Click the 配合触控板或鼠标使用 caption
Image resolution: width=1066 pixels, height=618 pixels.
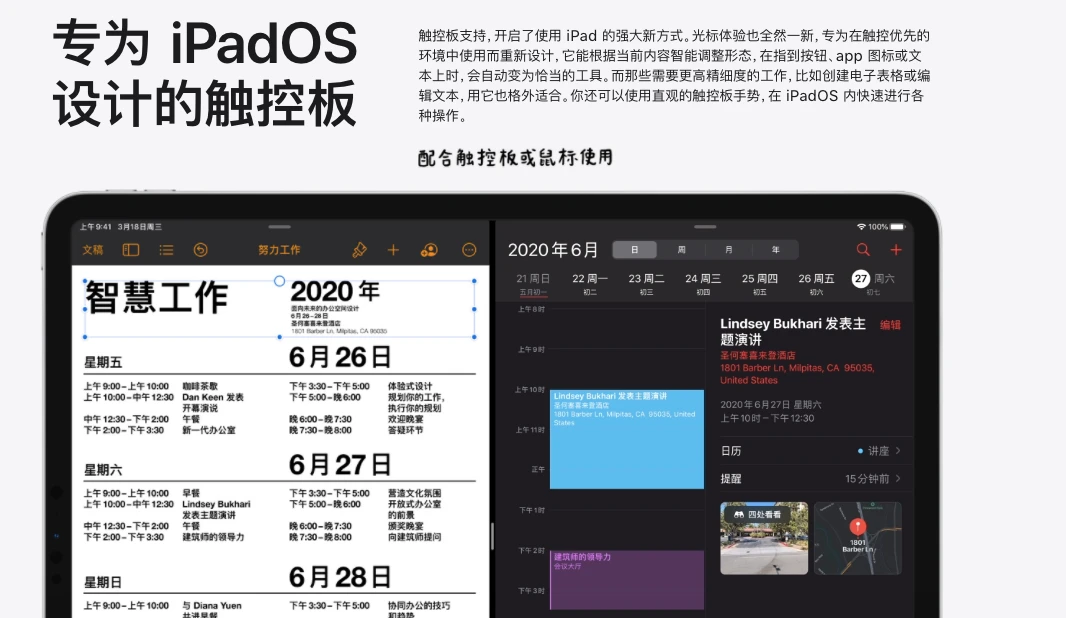pyautogui.click(x=515, y=158)
